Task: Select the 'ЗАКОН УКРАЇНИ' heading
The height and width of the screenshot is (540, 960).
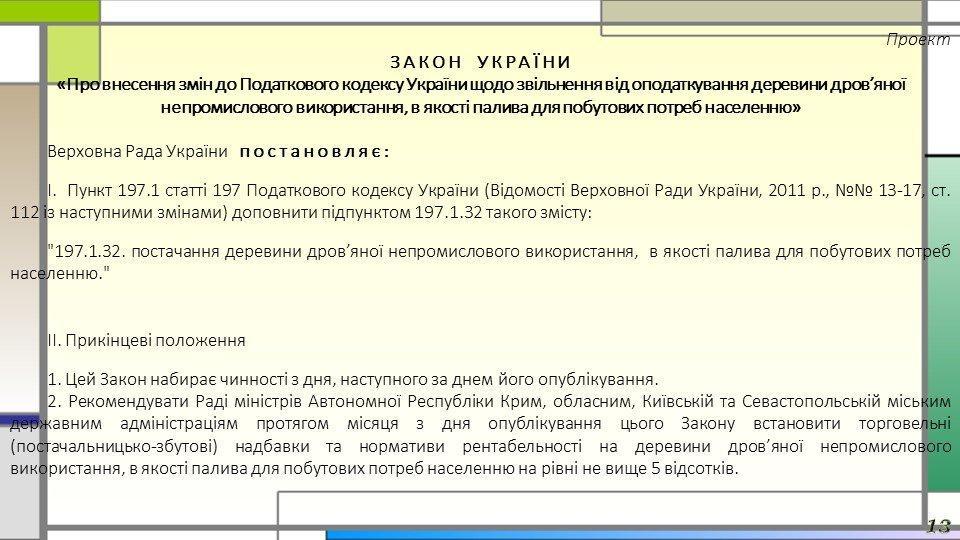Action: [480, 63]
